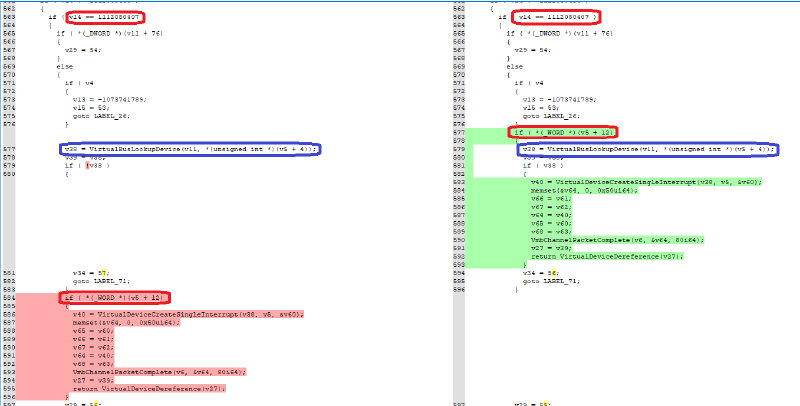Click the 'else' keyword in left pane
This screenshot has height=406, width=800.
65,66
